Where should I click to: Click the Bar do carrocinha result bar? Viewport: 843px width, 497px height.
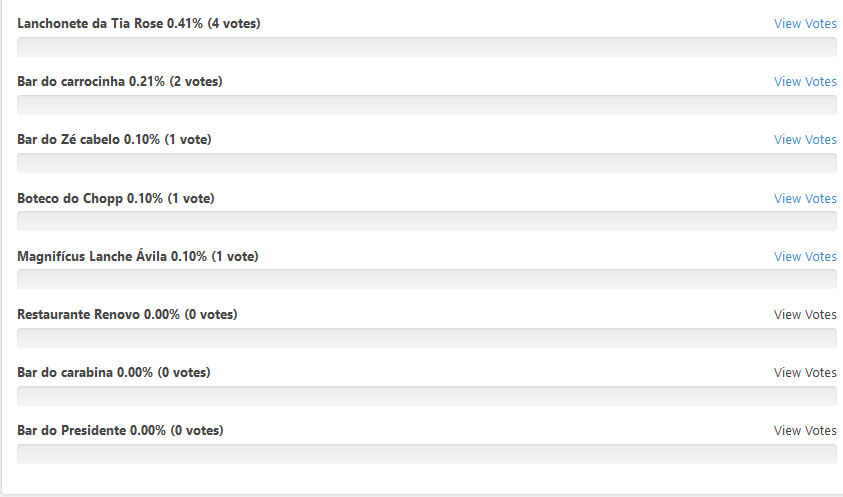tap(427, 105)
